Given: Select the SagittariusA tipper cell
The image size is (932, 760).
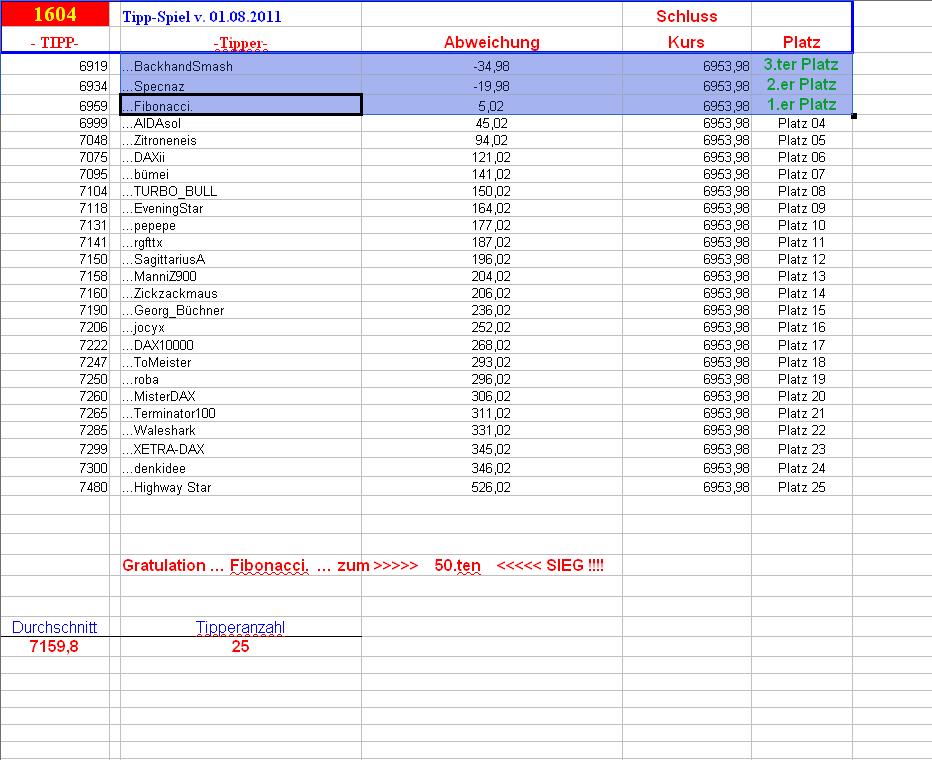Looking at the screenshot, I should pos(241,259).
